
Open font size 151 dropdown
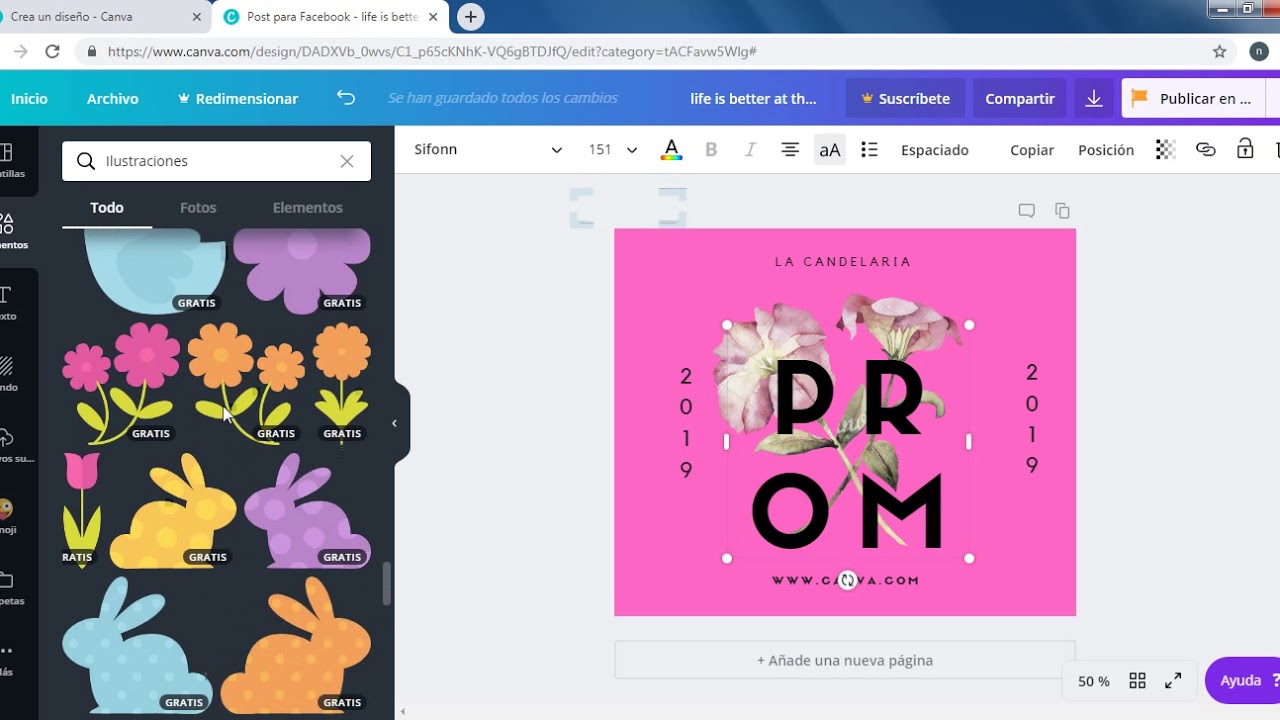click(x=612, y=150)
